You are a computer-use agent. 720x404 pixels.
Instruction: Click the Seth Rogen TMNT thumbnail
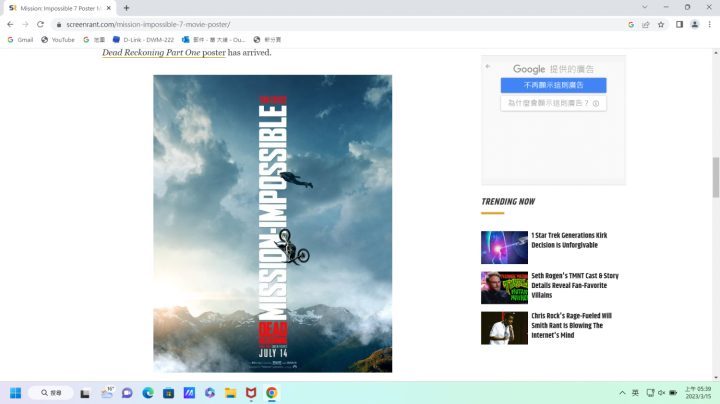[x=504, y=288]
